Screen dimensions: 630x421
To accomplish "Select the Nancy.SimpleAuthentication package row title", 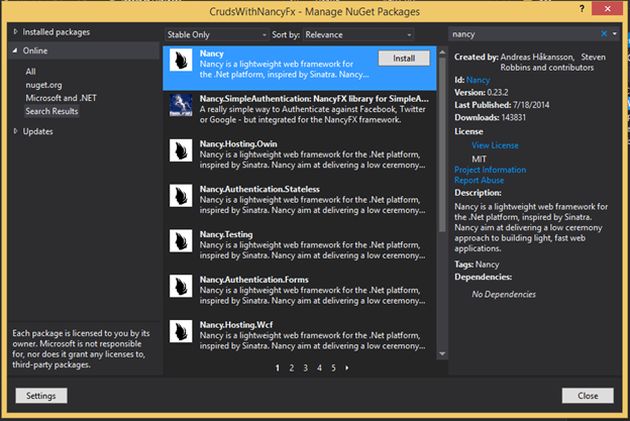I will coord(314,98).
